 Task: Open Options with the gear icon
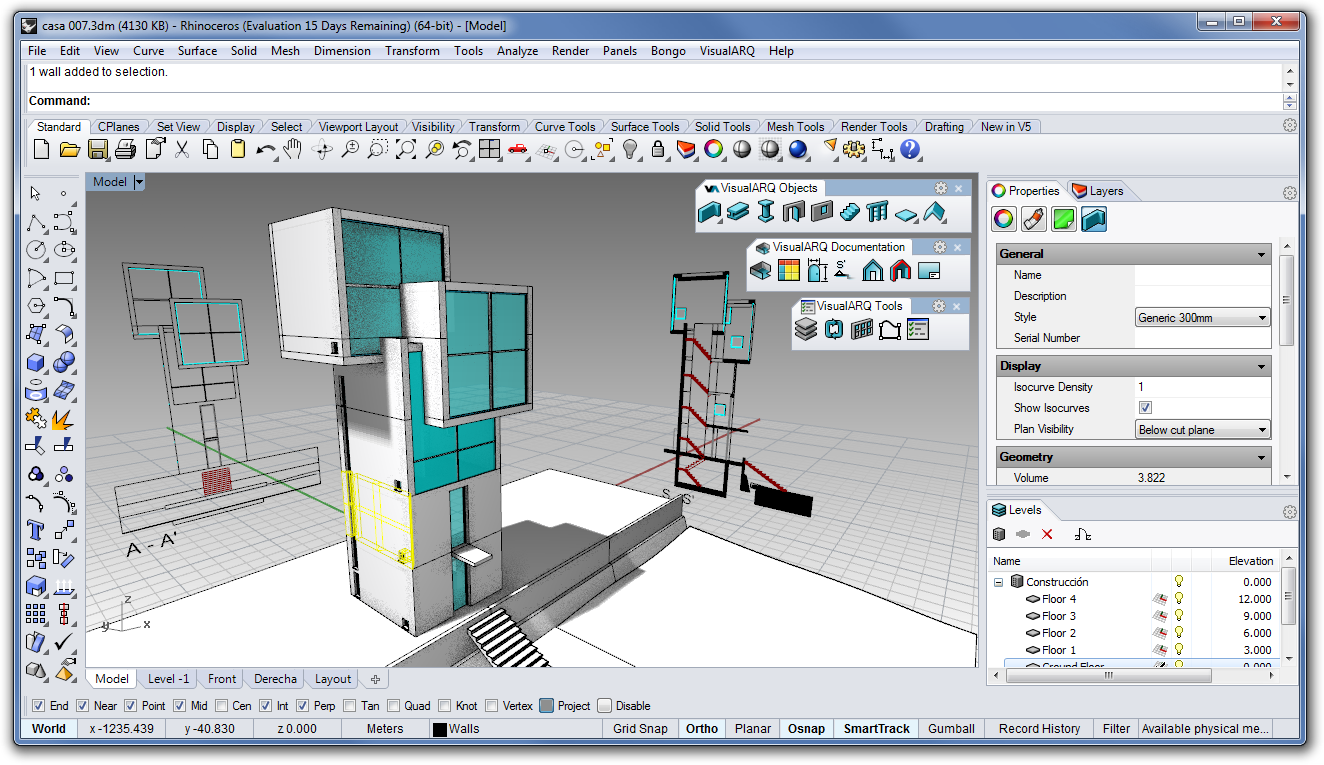pos(854,150)
